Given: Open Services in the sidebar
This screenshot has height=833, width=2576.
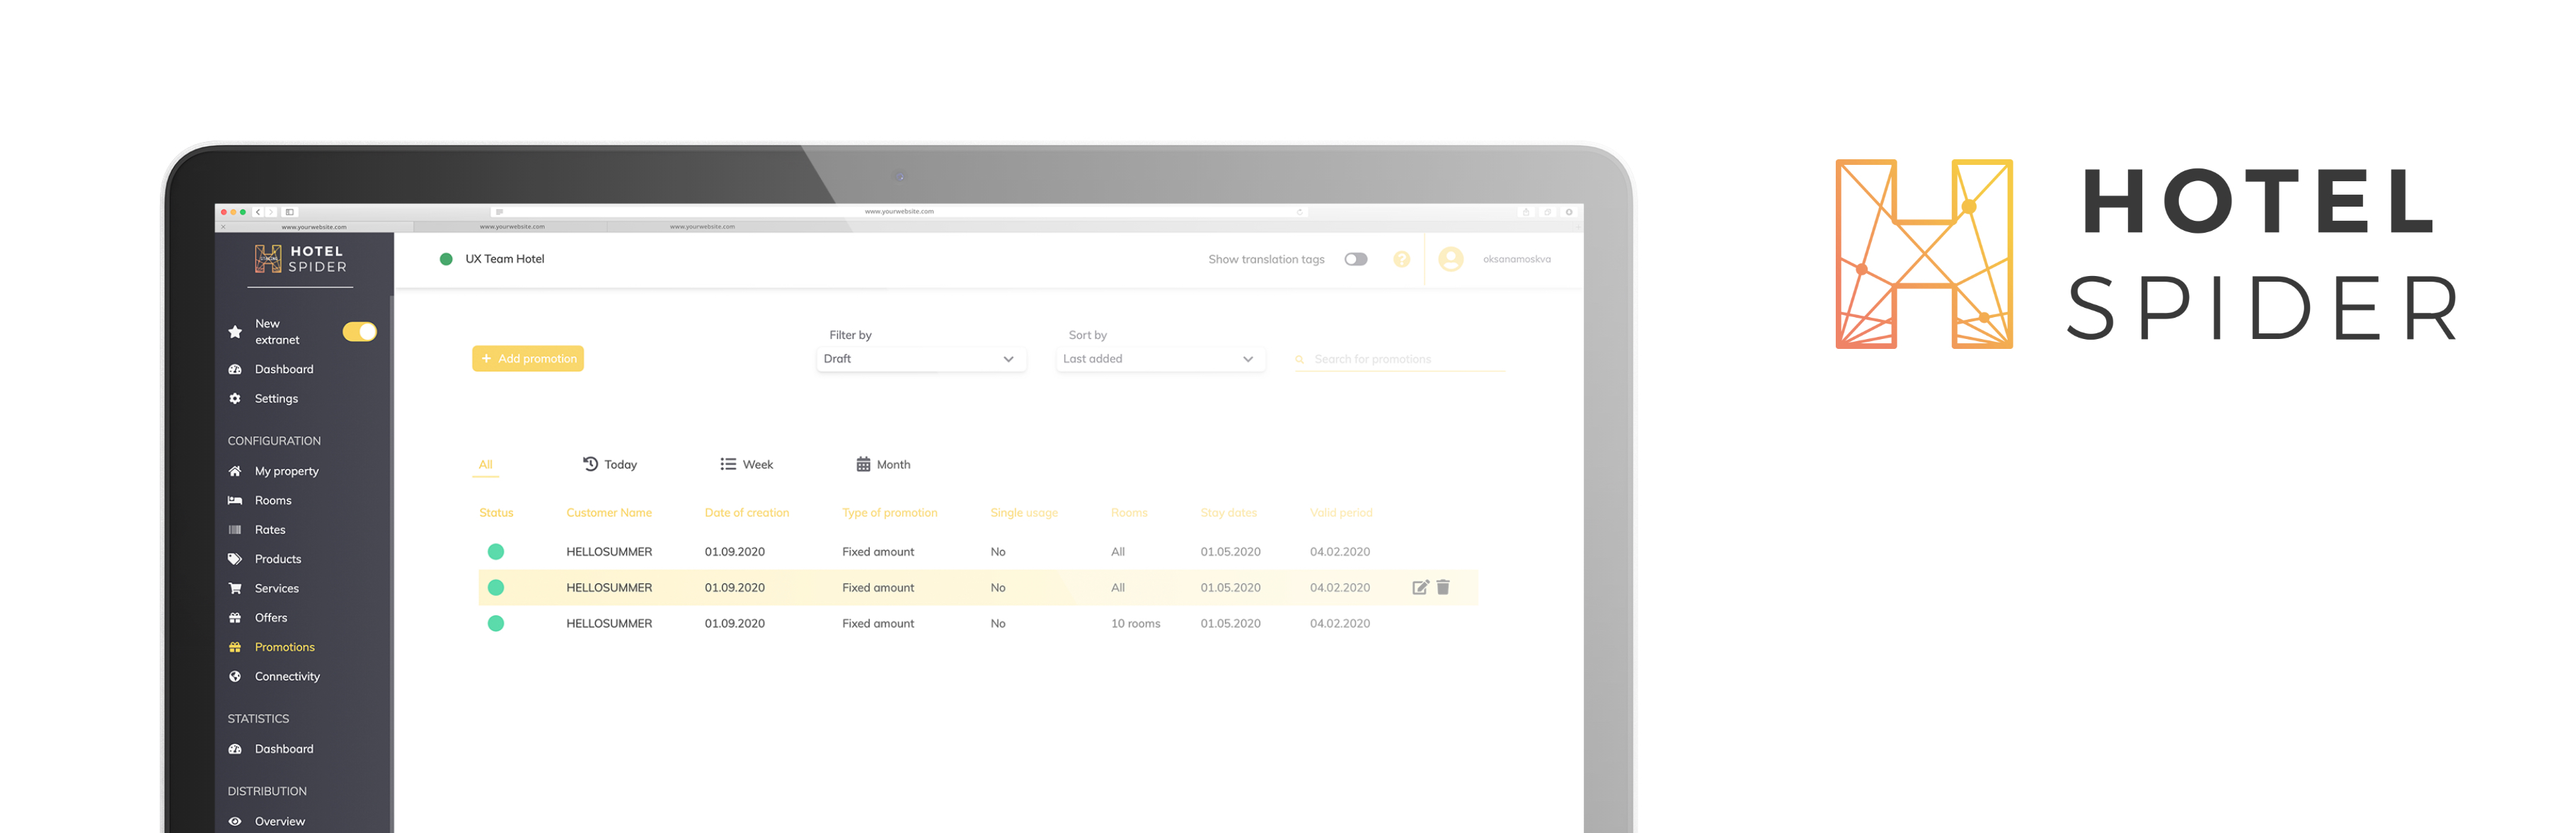Looking at the screenshot, I should [277, 588].
